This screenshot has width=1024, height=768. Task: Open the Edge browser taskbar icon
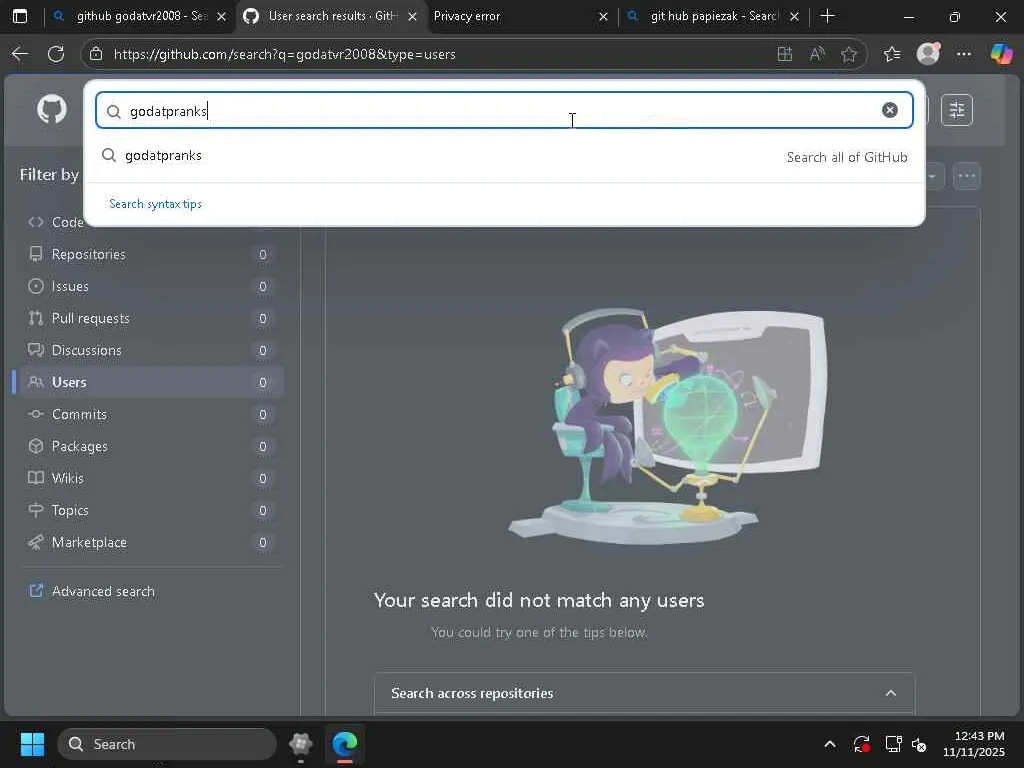click(345, 744)
